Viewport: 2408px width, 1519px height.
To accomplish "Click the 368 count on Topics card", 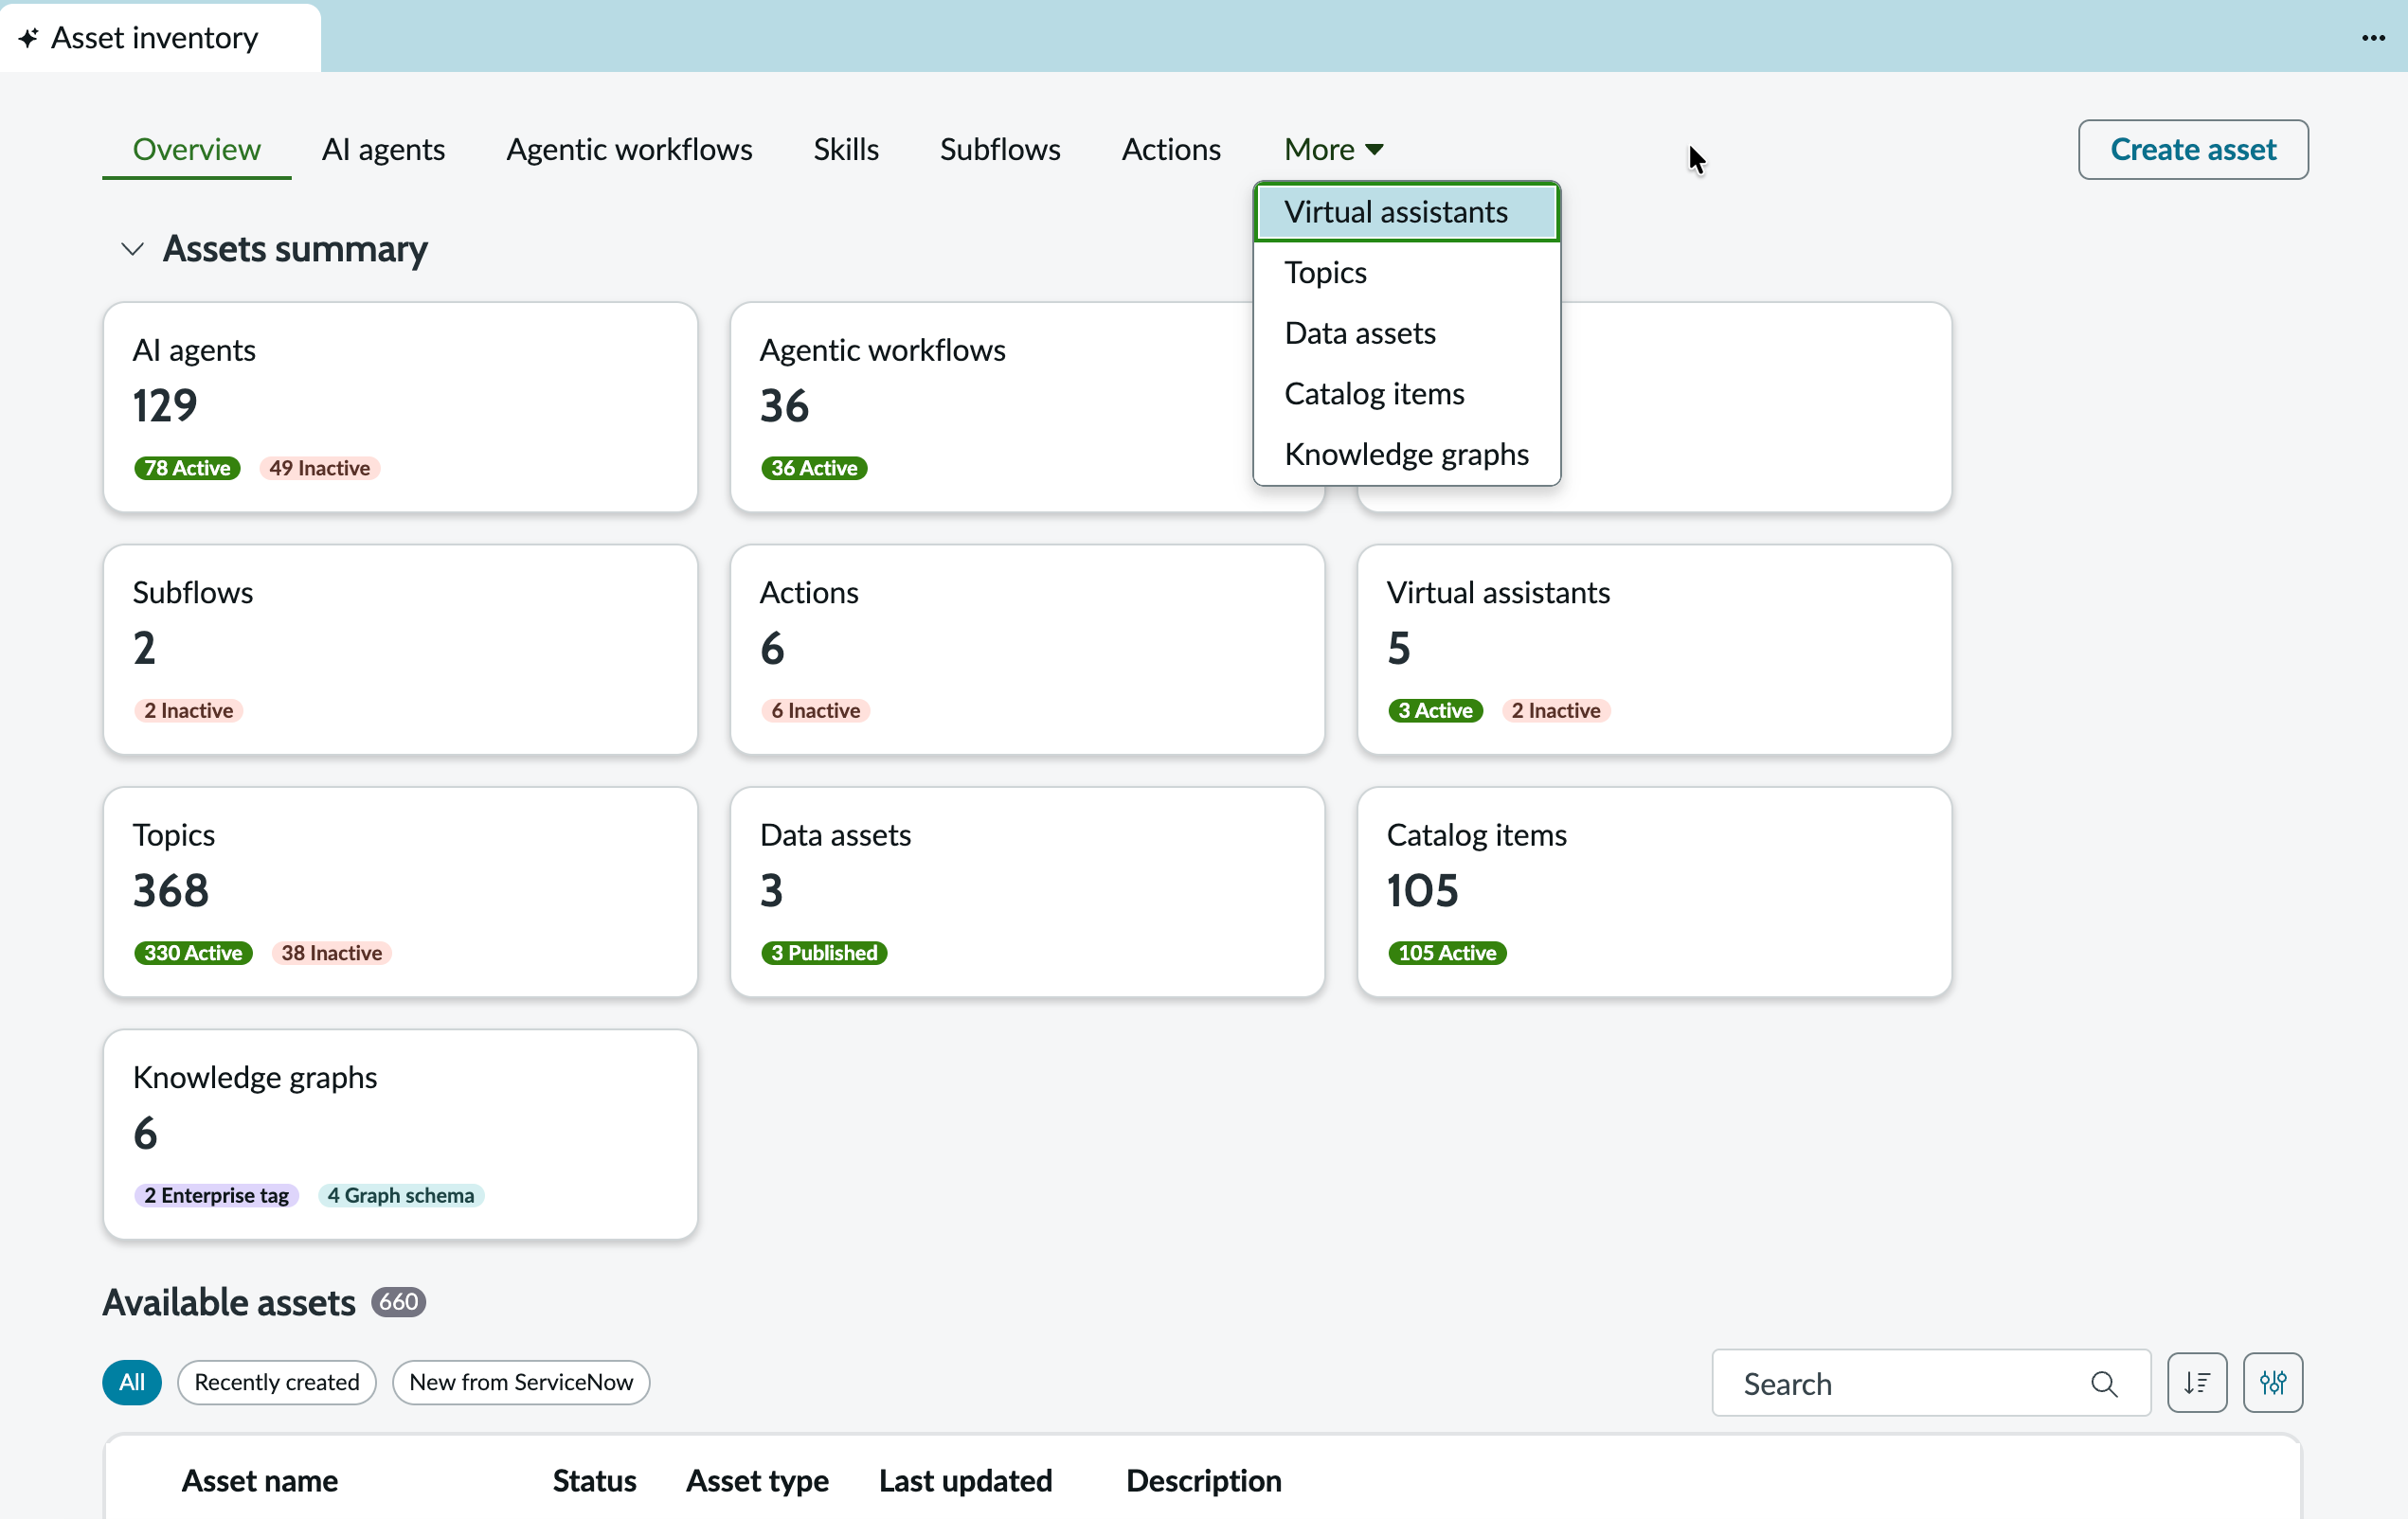I will coord(171,890).
